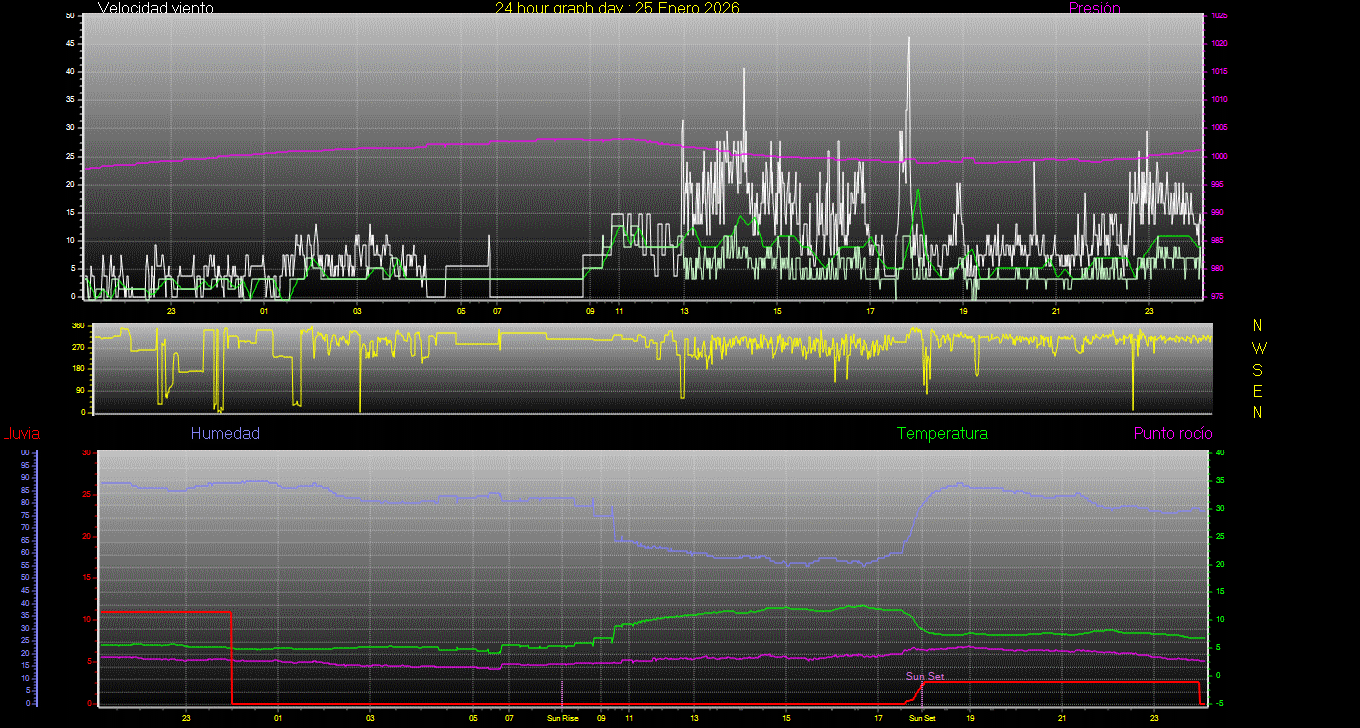
Task: Click the tallest wind gust spike peak
Action: coord(909,38)
